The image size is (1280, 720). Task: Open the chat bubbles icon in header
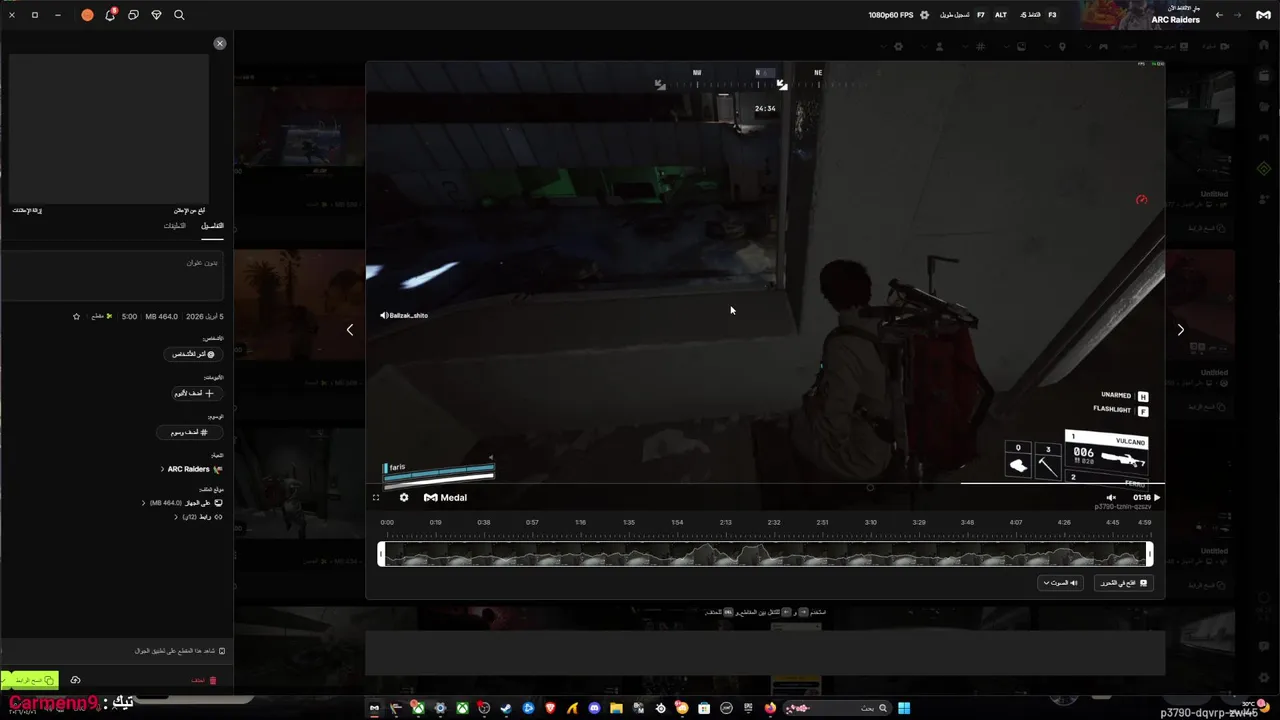tap(133, 15)
